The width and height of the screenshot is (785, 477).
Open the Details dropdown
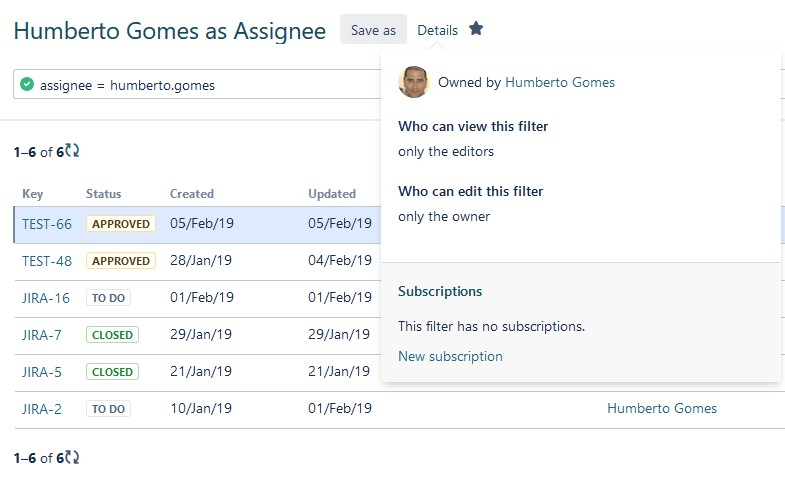[x=438, y=31]
